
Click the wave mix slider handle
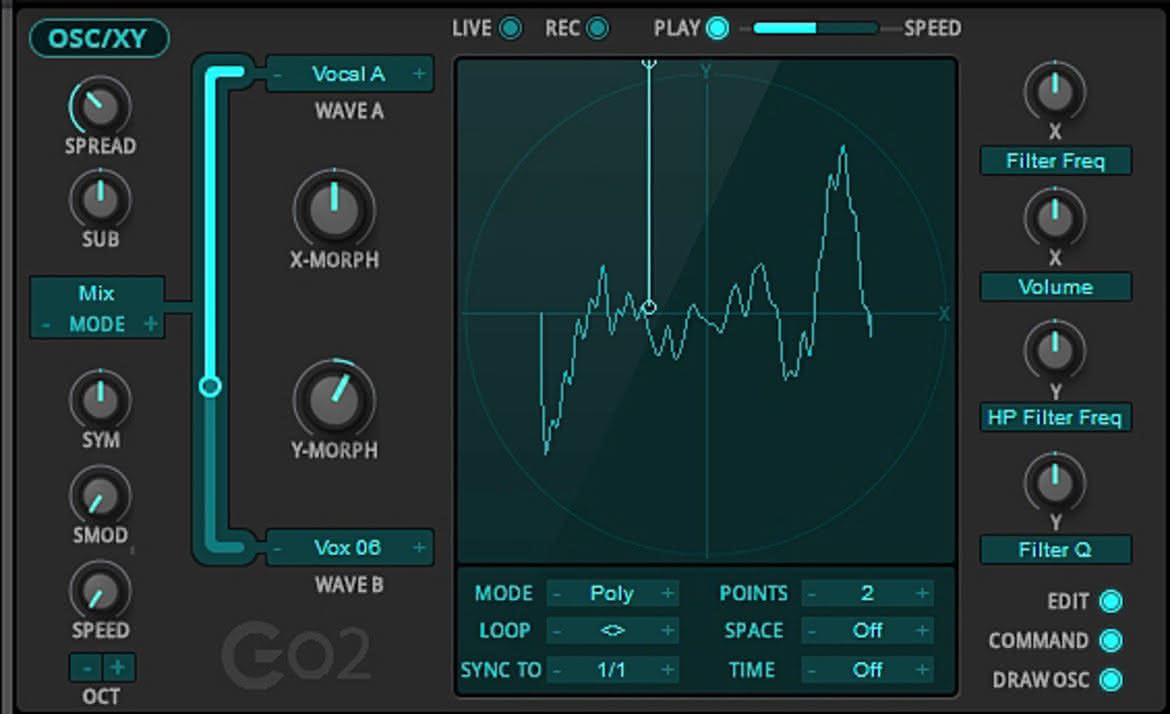210,386
